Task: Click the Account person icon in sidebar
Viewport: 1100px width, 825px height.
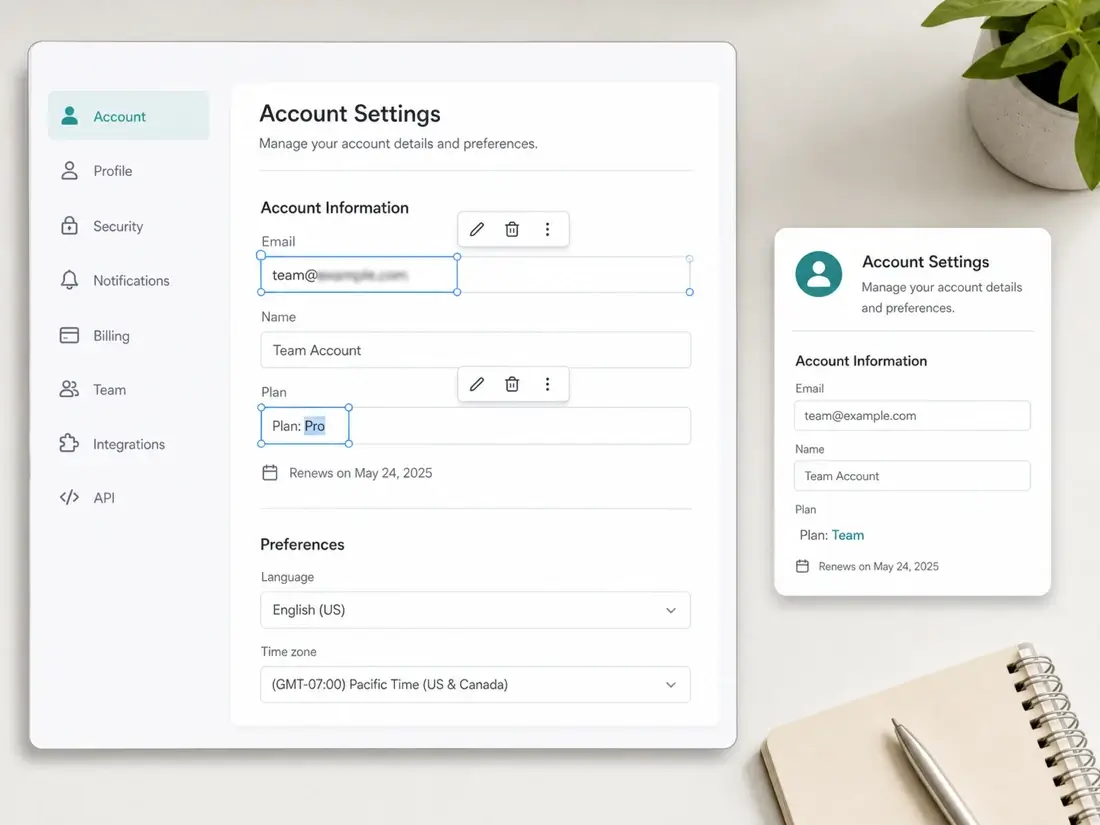Action: [69, 116]
